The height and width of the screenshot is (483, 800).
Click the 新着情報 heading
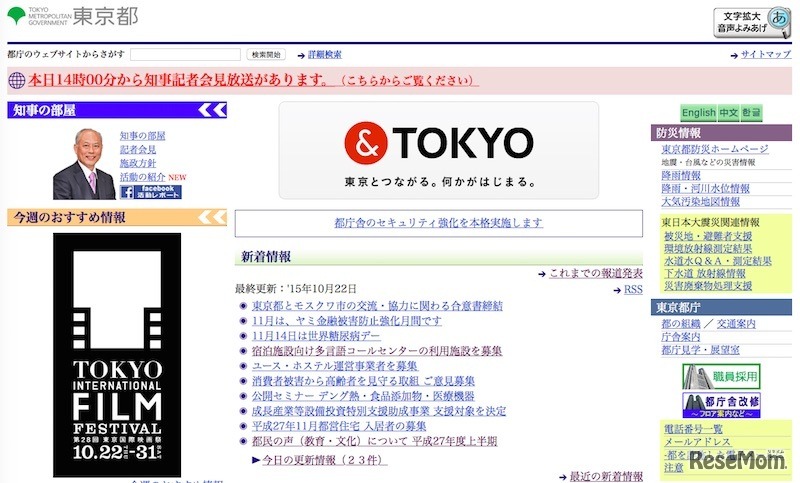pyautogui.click(x=266, y=257)
